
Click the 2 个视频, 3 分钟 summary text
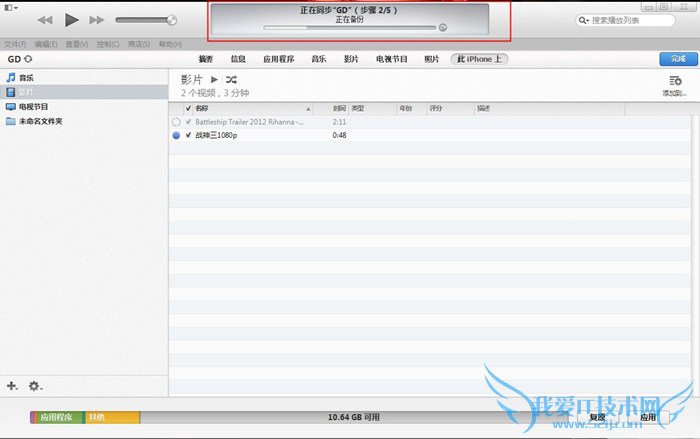[x=215, y=93]
